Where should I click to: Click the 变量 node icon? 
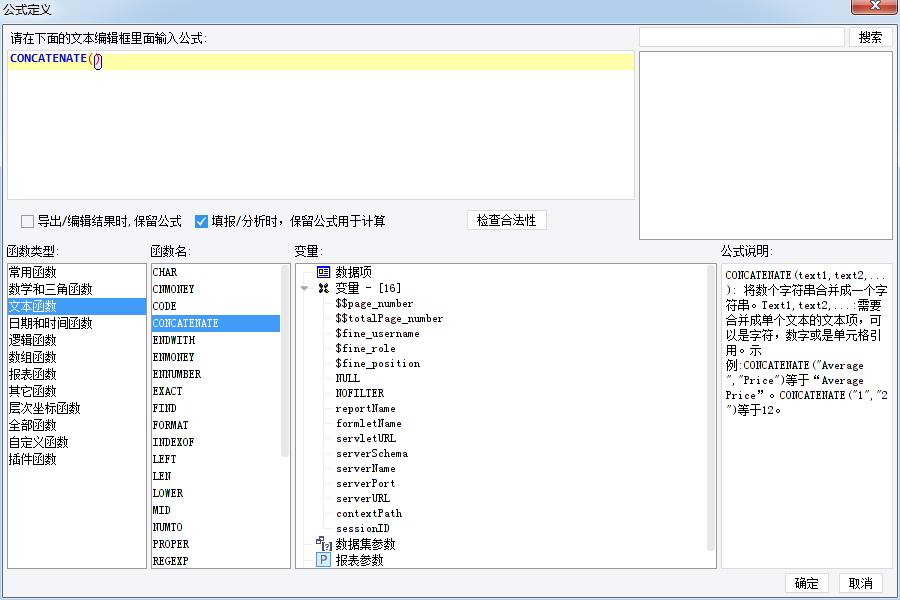point(323,288)
